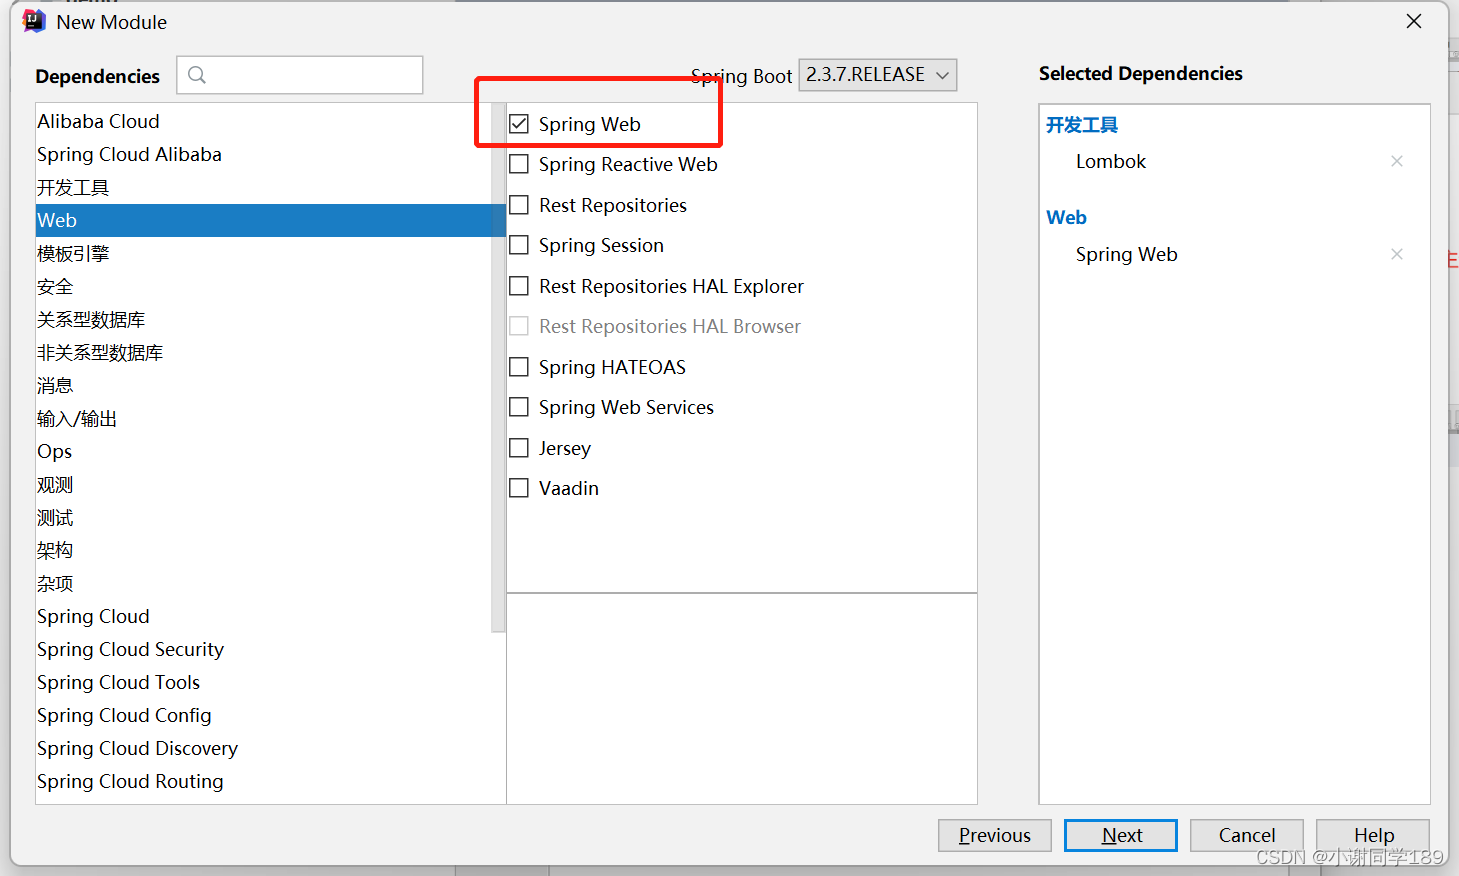This screenshot has height=876, width=1459.
Task: Tick the Spring Session checkbox
Action: [x=519, y=245]
